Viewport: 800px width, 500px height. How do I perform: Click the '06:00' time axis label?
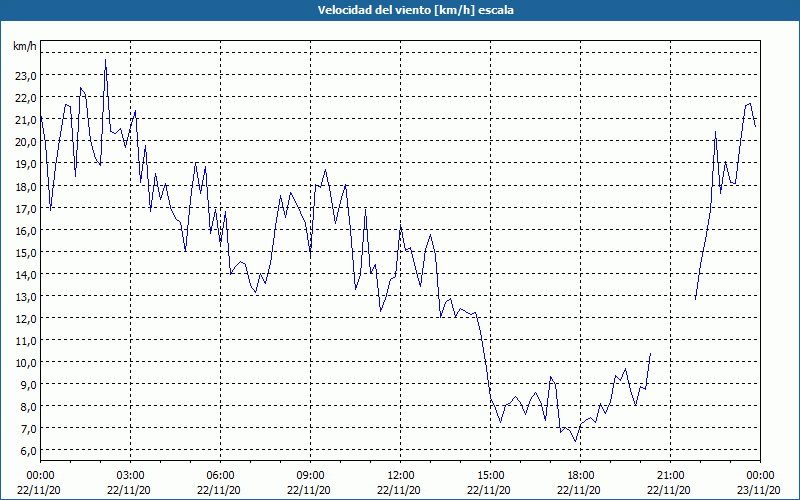(x=220, y=476)
